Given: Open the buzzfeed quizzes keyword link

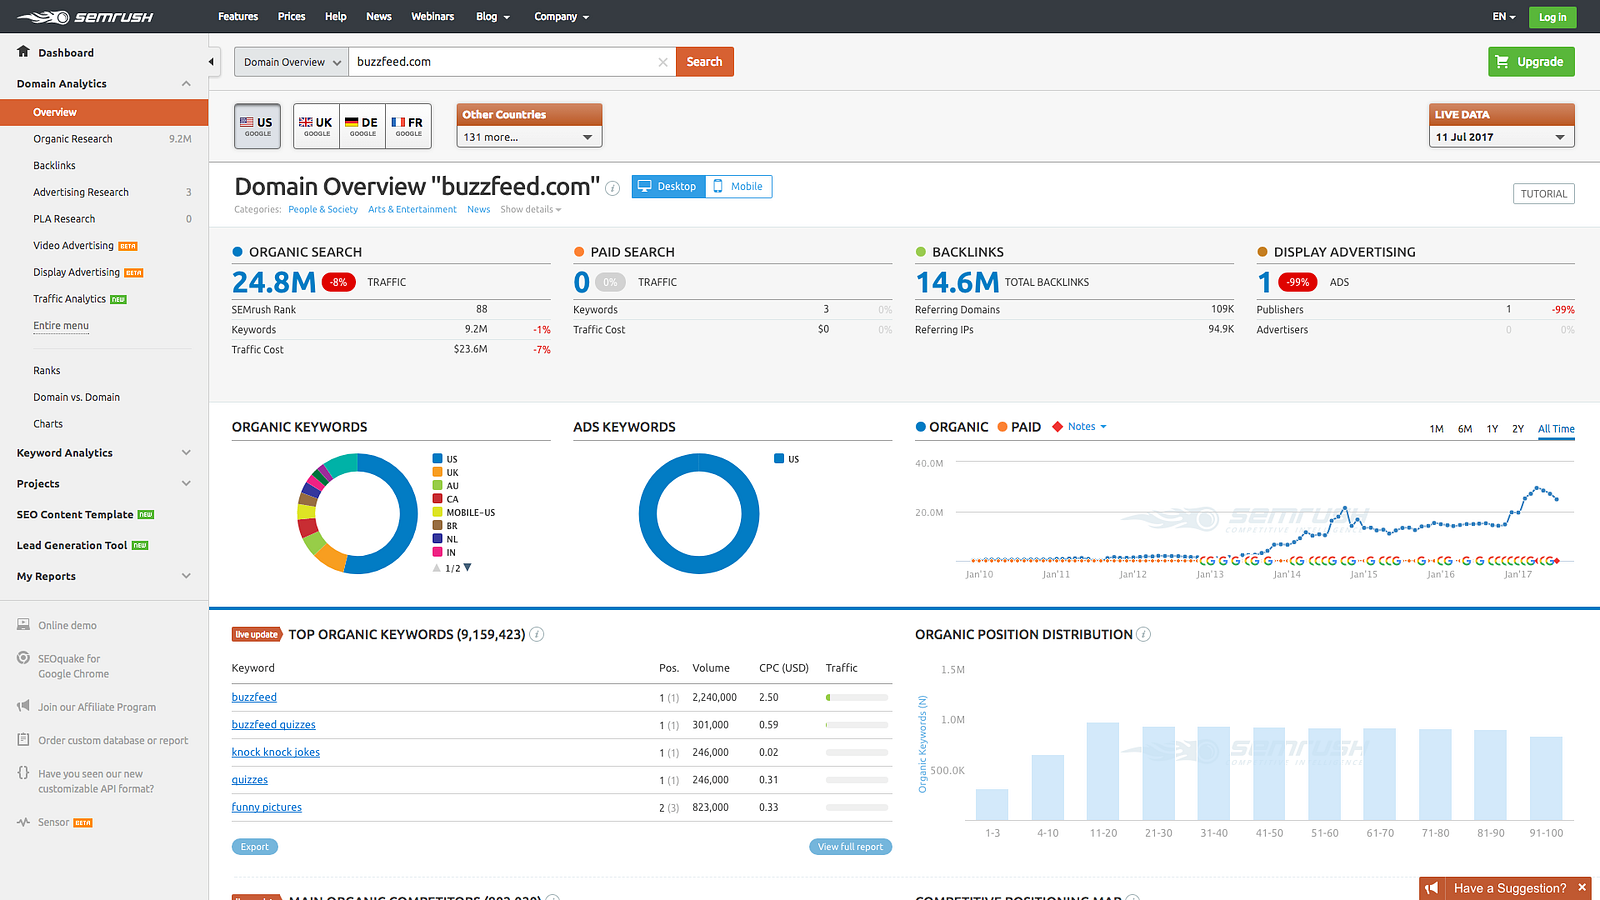Looking at the screenshot, I should pyautogui.click(x=274, y=725).
